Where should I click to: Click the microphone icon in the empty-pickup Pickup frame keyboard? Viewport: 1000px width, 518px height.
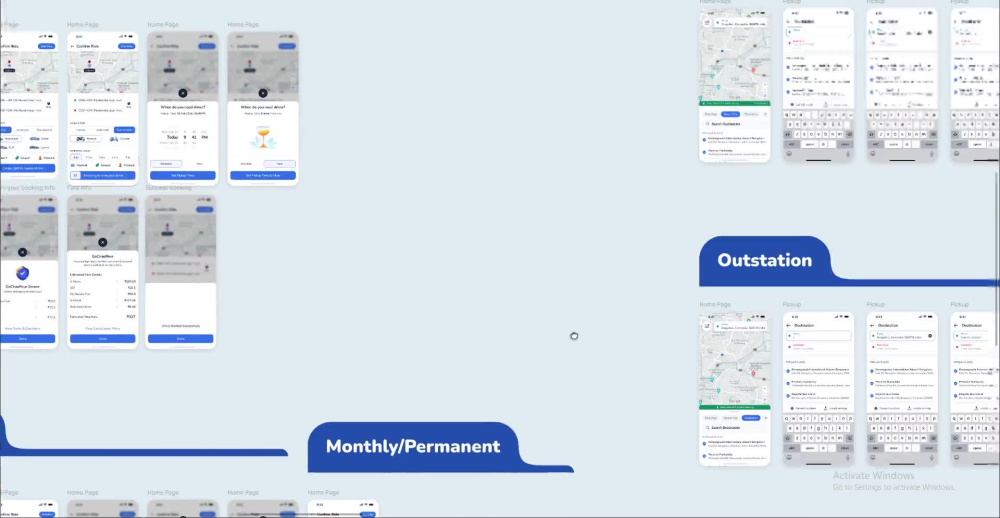coord(848,457)
